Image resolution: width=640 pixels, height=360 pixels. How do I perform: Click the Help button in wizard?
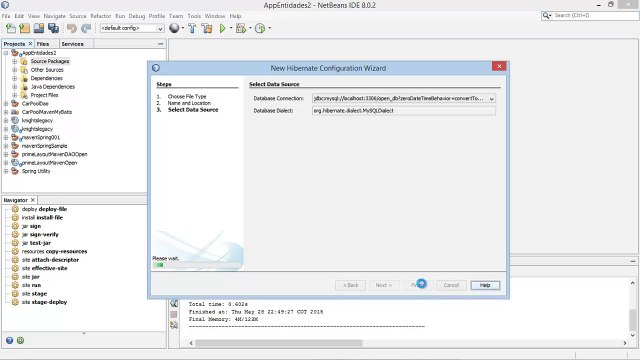485,285
